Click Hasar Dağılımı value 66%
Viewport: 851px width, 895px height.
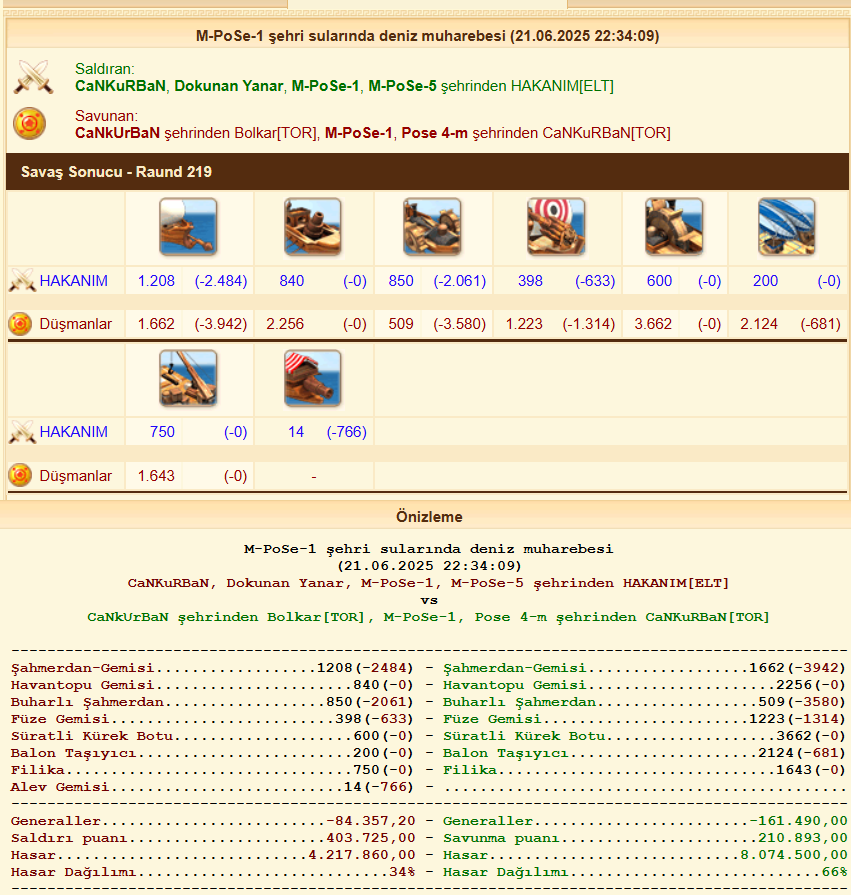coord(834,873)
